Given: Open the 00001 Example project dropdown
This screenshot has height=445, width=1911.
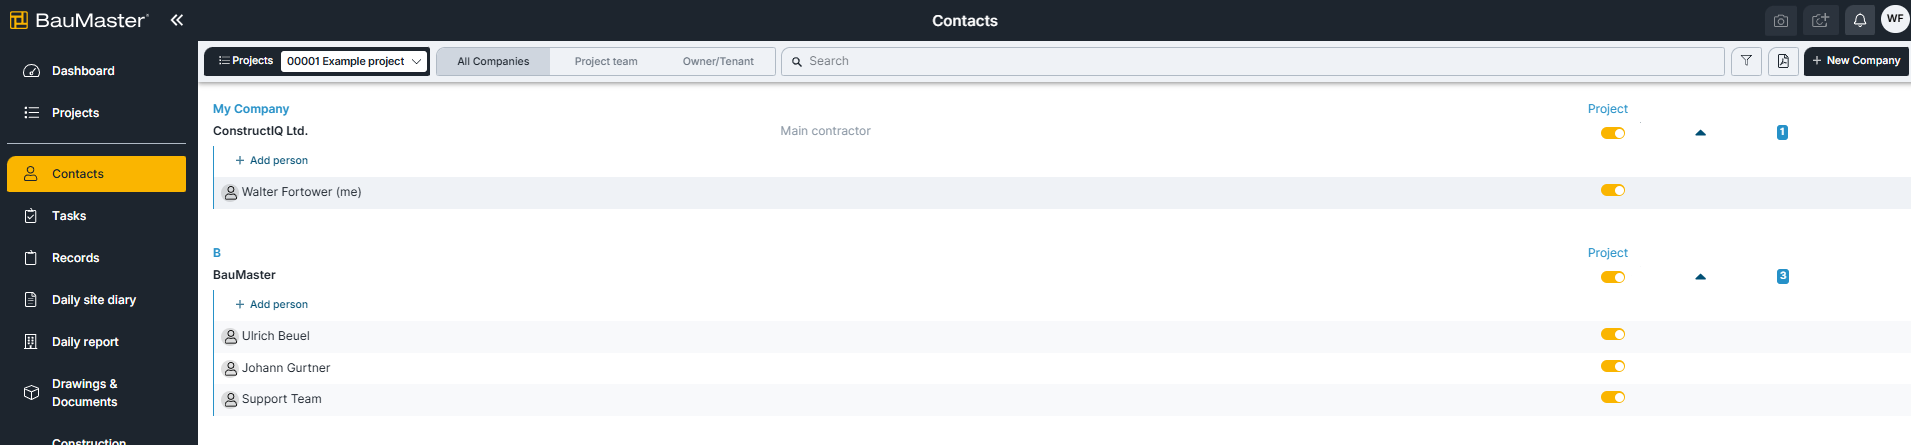Looking at the screenshot, I should pyautogui.click(x=354, y=61).
